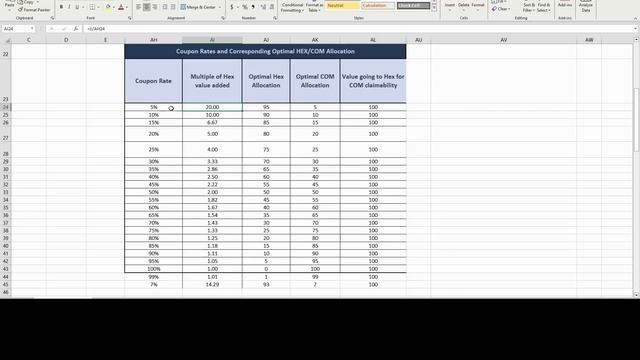This screenshot has height=360, width=640.
Task: Apply Calculation cell style
Action: coord(378,6)
